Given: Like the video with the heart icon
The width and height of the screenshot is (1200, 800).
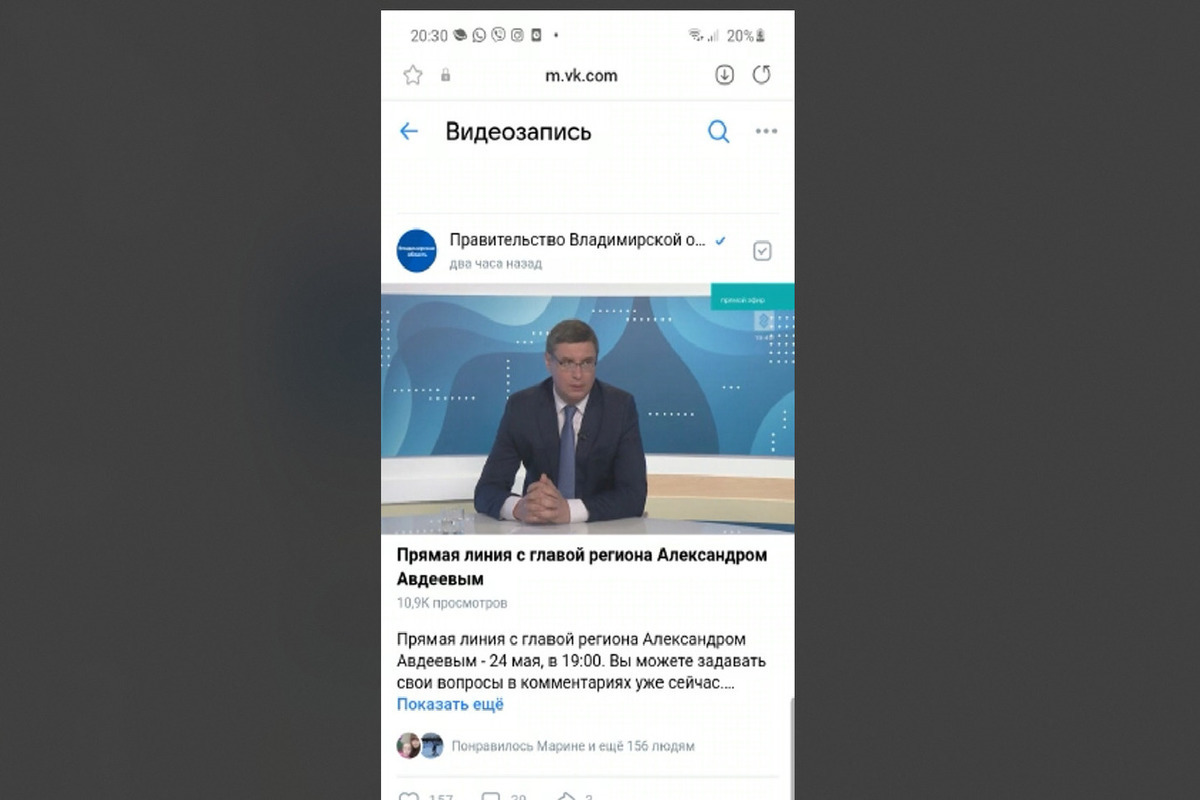Looking at the screenshot, I should [409, 797].
